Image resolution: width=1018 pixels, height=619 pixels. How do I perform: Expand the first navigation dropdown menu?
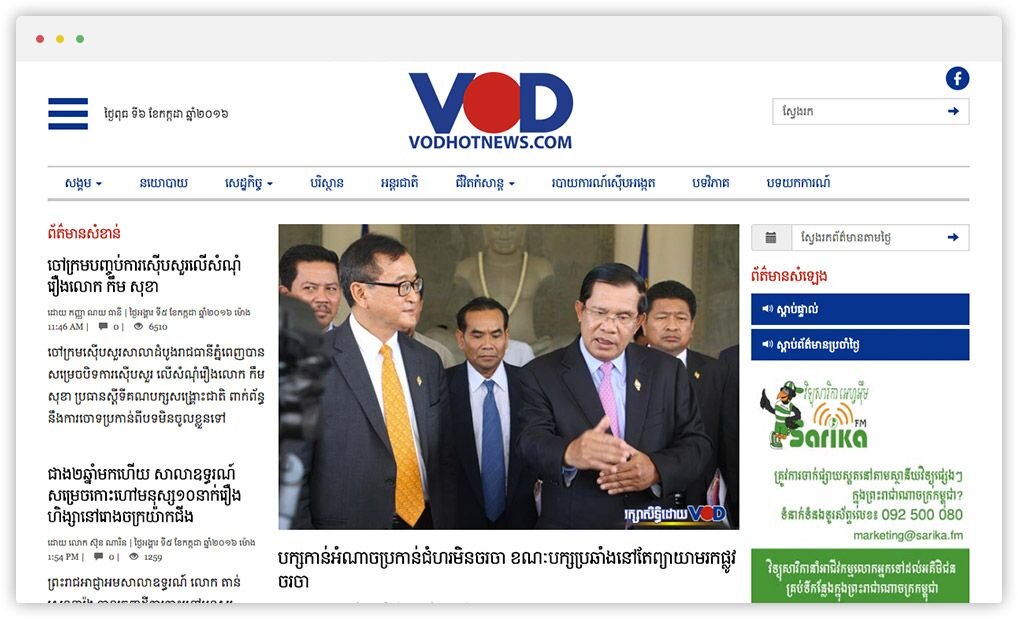click(x=83, y=183)
